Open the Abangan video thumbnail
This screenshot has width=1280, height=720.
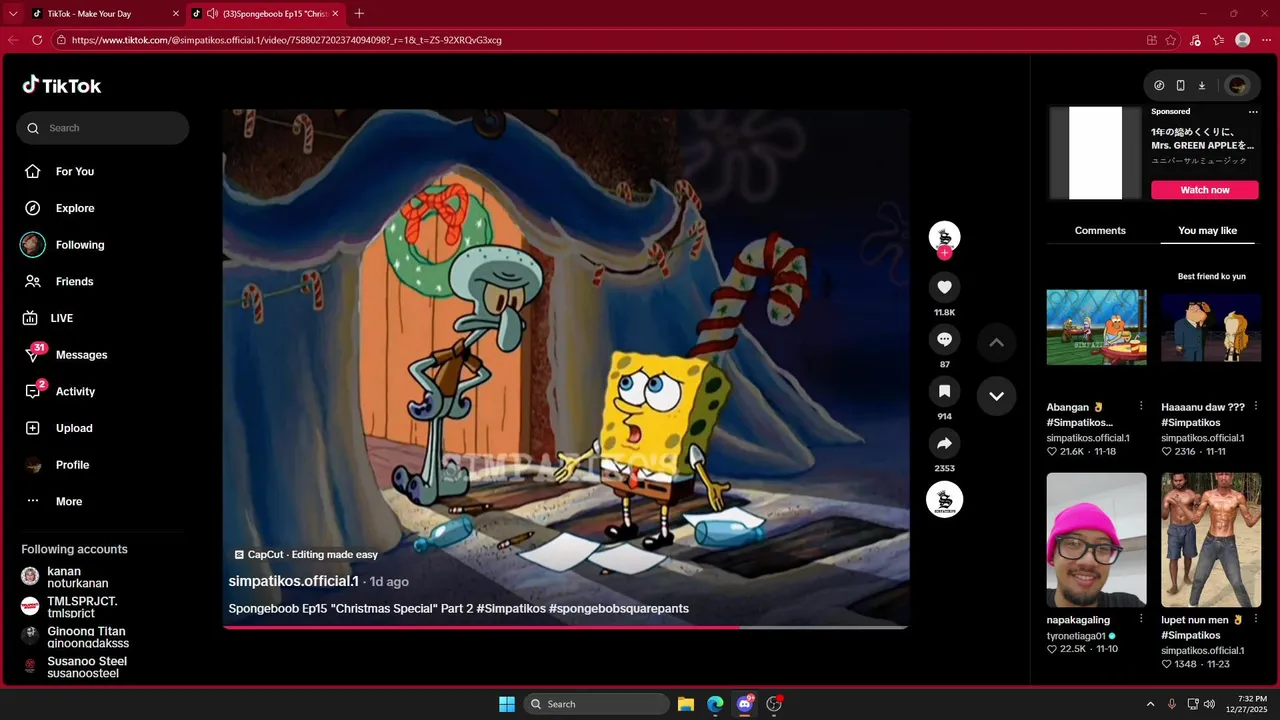(1096, 328)
